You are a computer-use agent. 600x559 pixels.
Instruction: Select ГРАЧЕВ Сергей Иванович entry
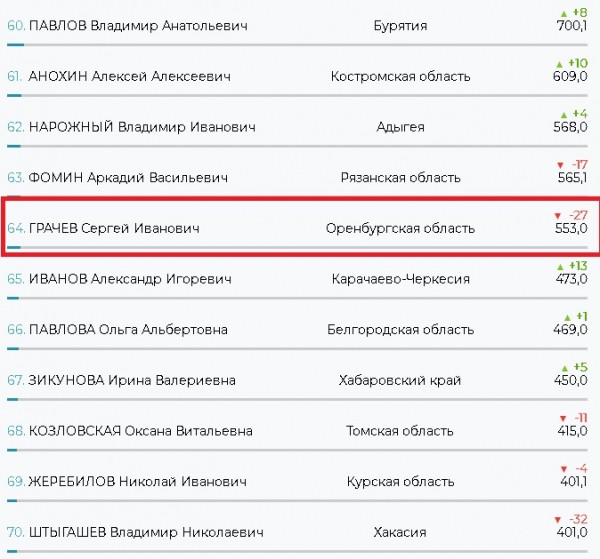pos(115,229)
